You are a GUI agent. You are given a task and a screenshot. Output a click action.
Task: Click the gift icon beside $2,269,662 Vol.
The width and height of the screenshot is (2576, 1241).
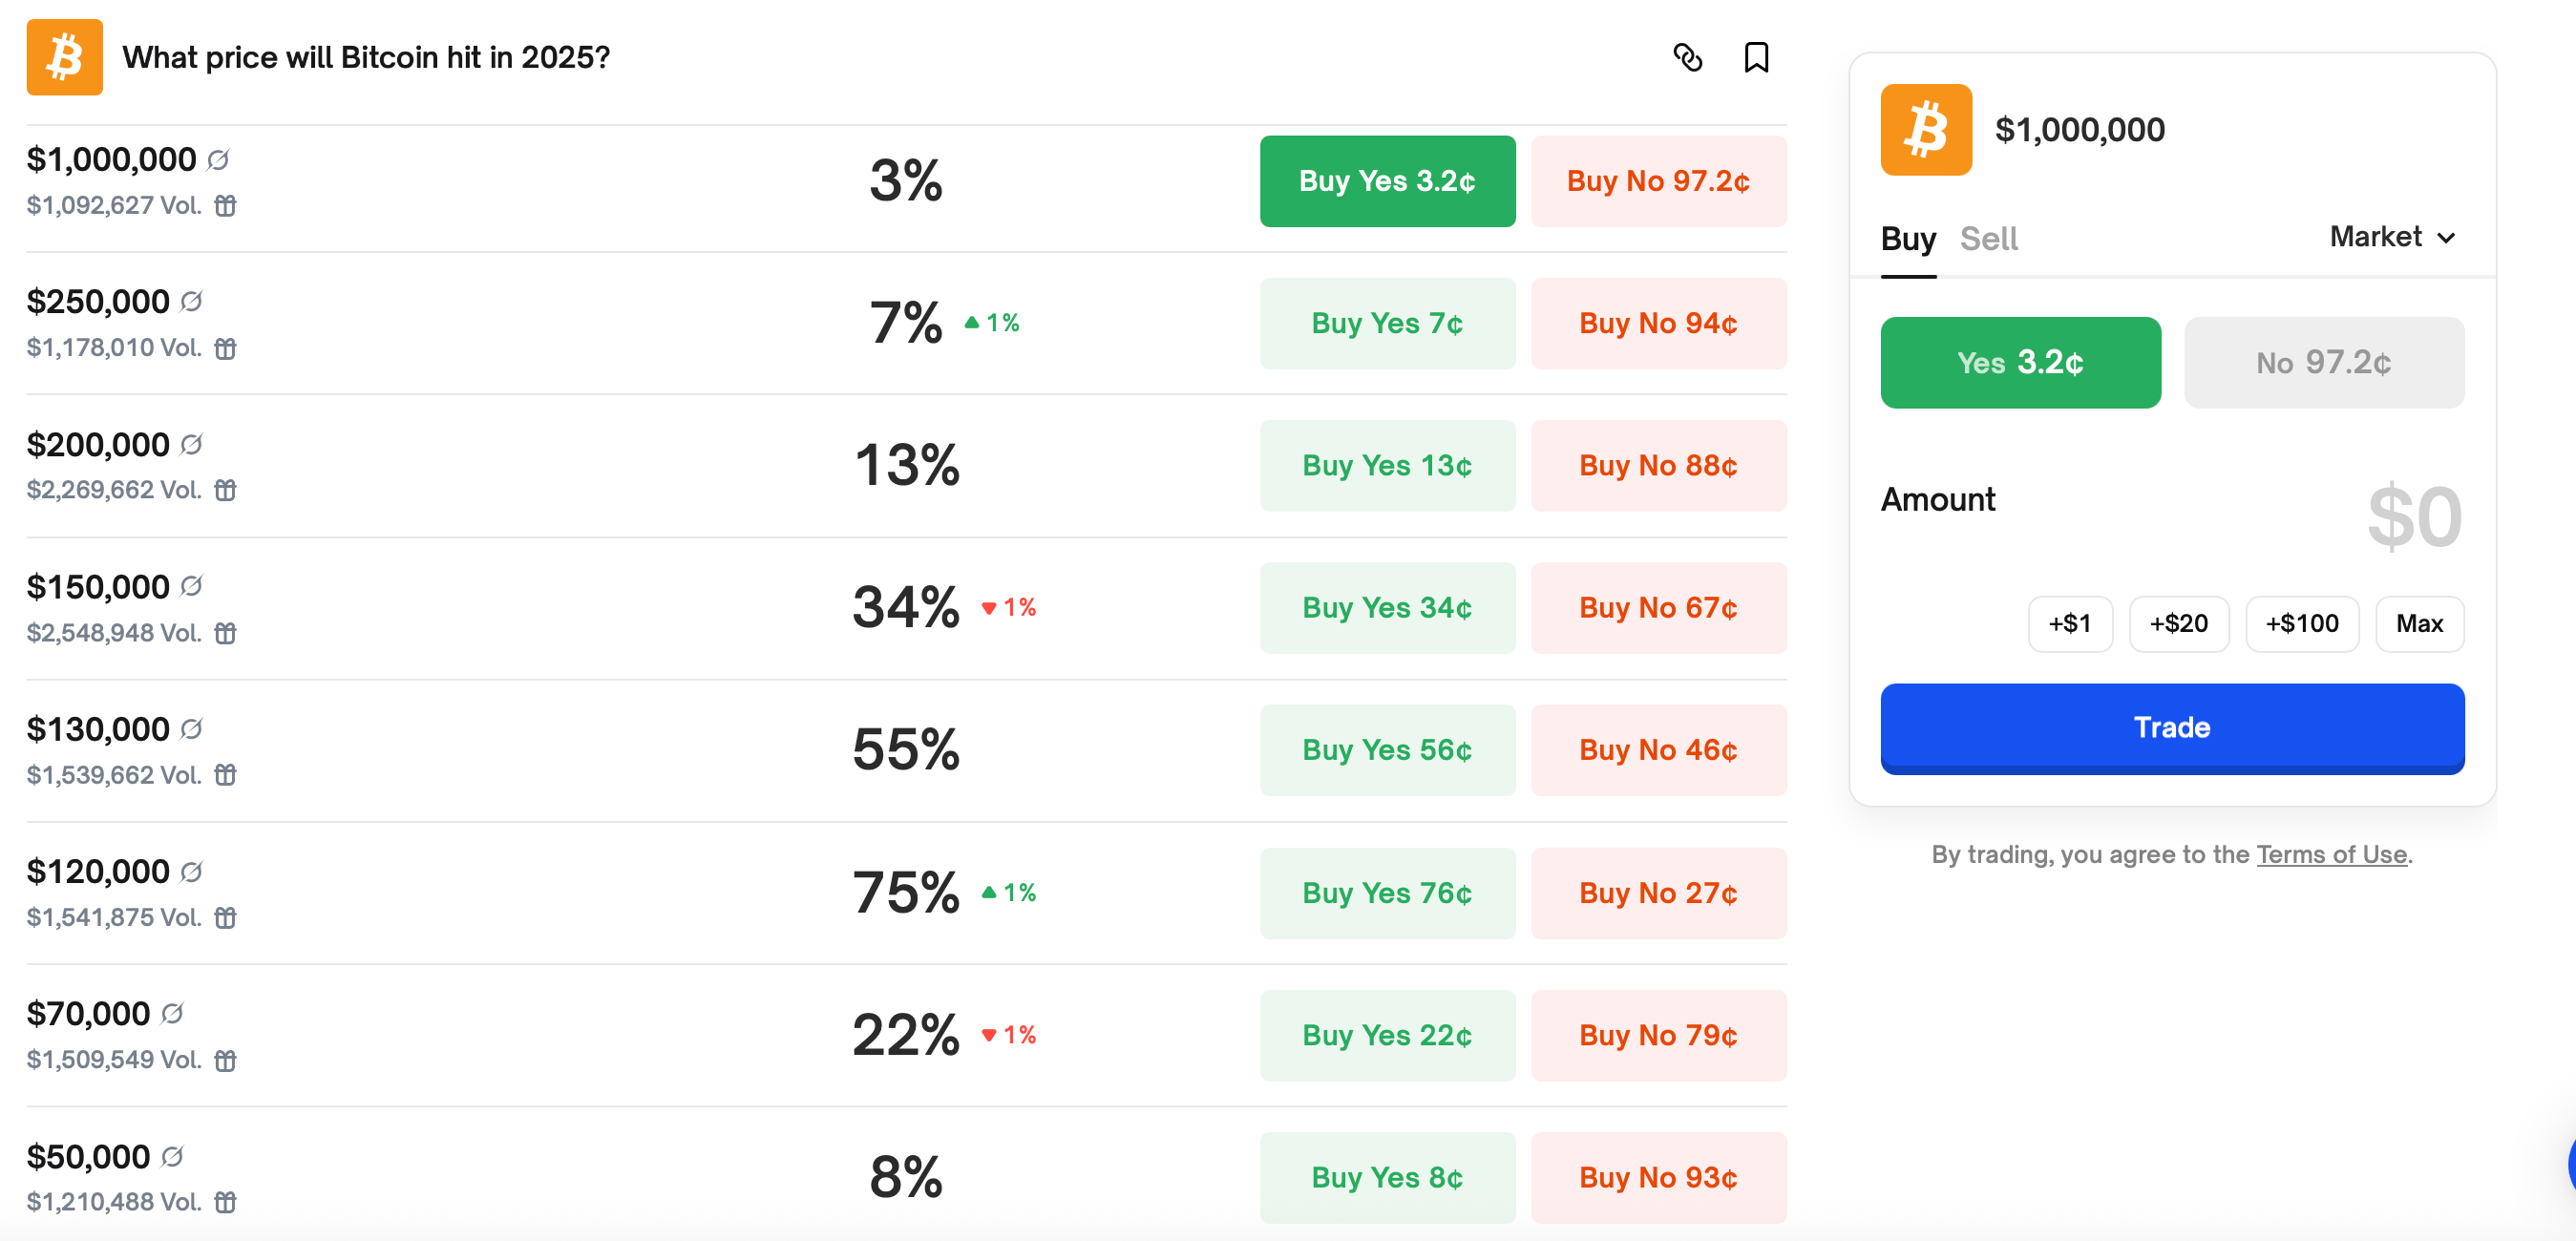[226, 490]
